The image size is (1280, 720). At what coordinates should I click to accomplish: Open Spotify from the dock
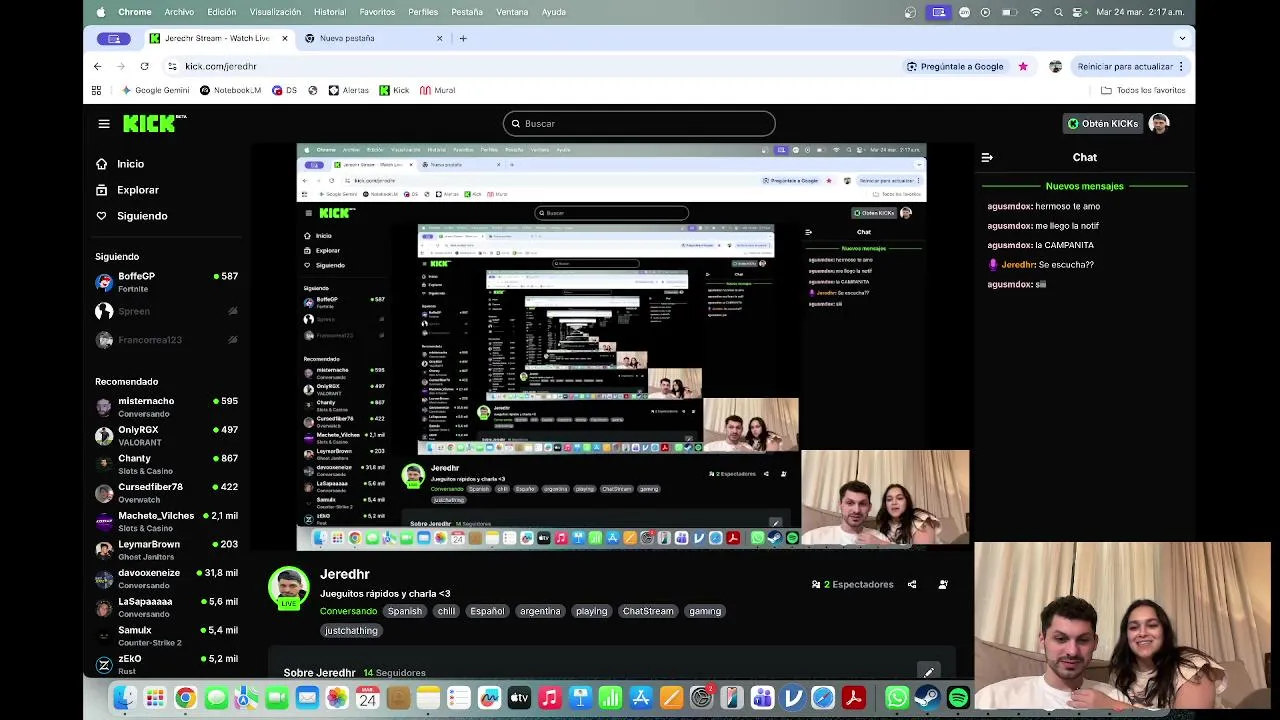tap(958, 698)
